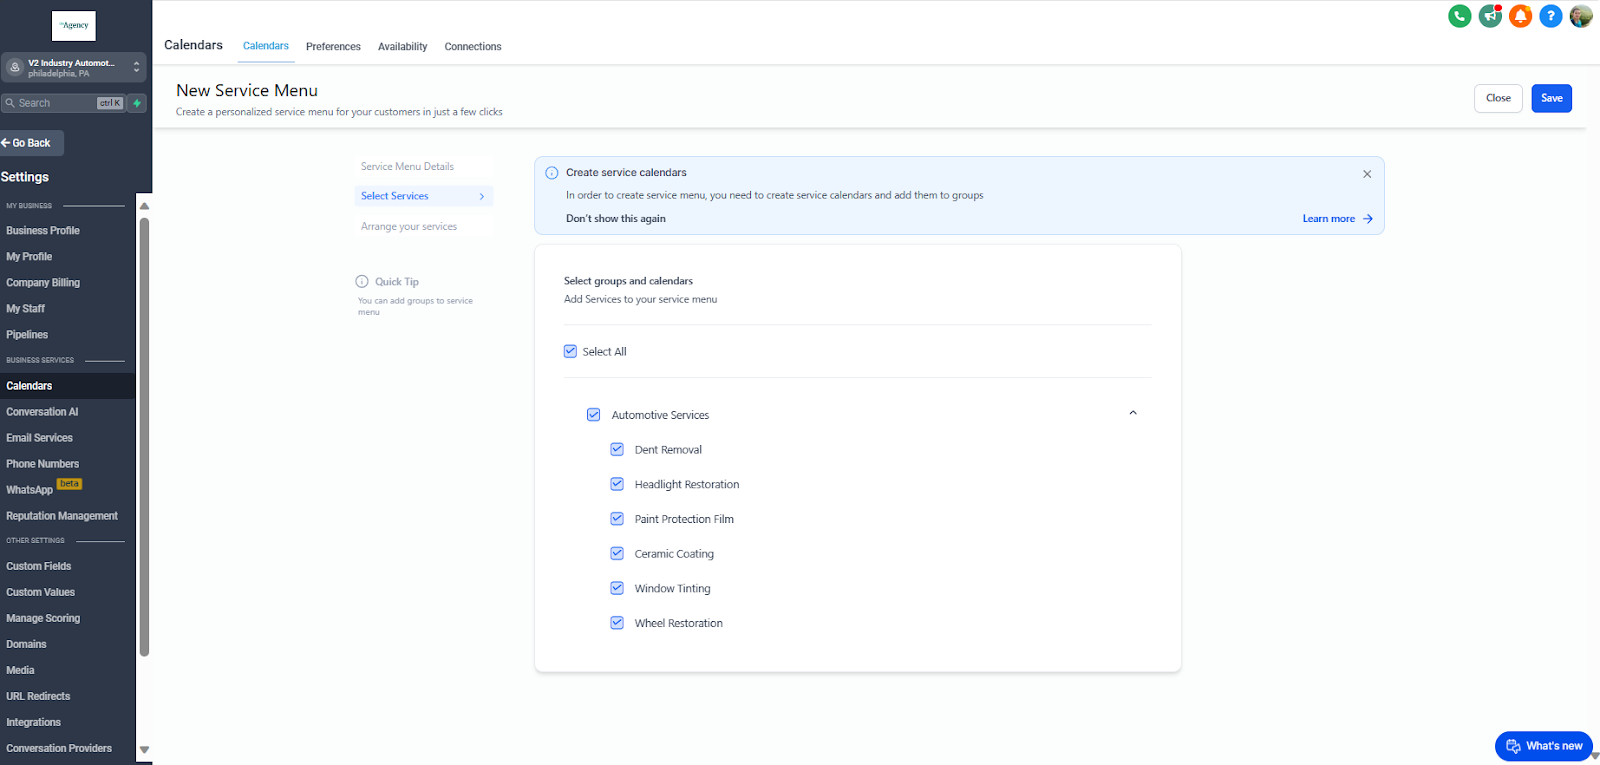Switch to the Calendars tab
The height and width of the screenshot is (765, 1600).
(266, 46)
